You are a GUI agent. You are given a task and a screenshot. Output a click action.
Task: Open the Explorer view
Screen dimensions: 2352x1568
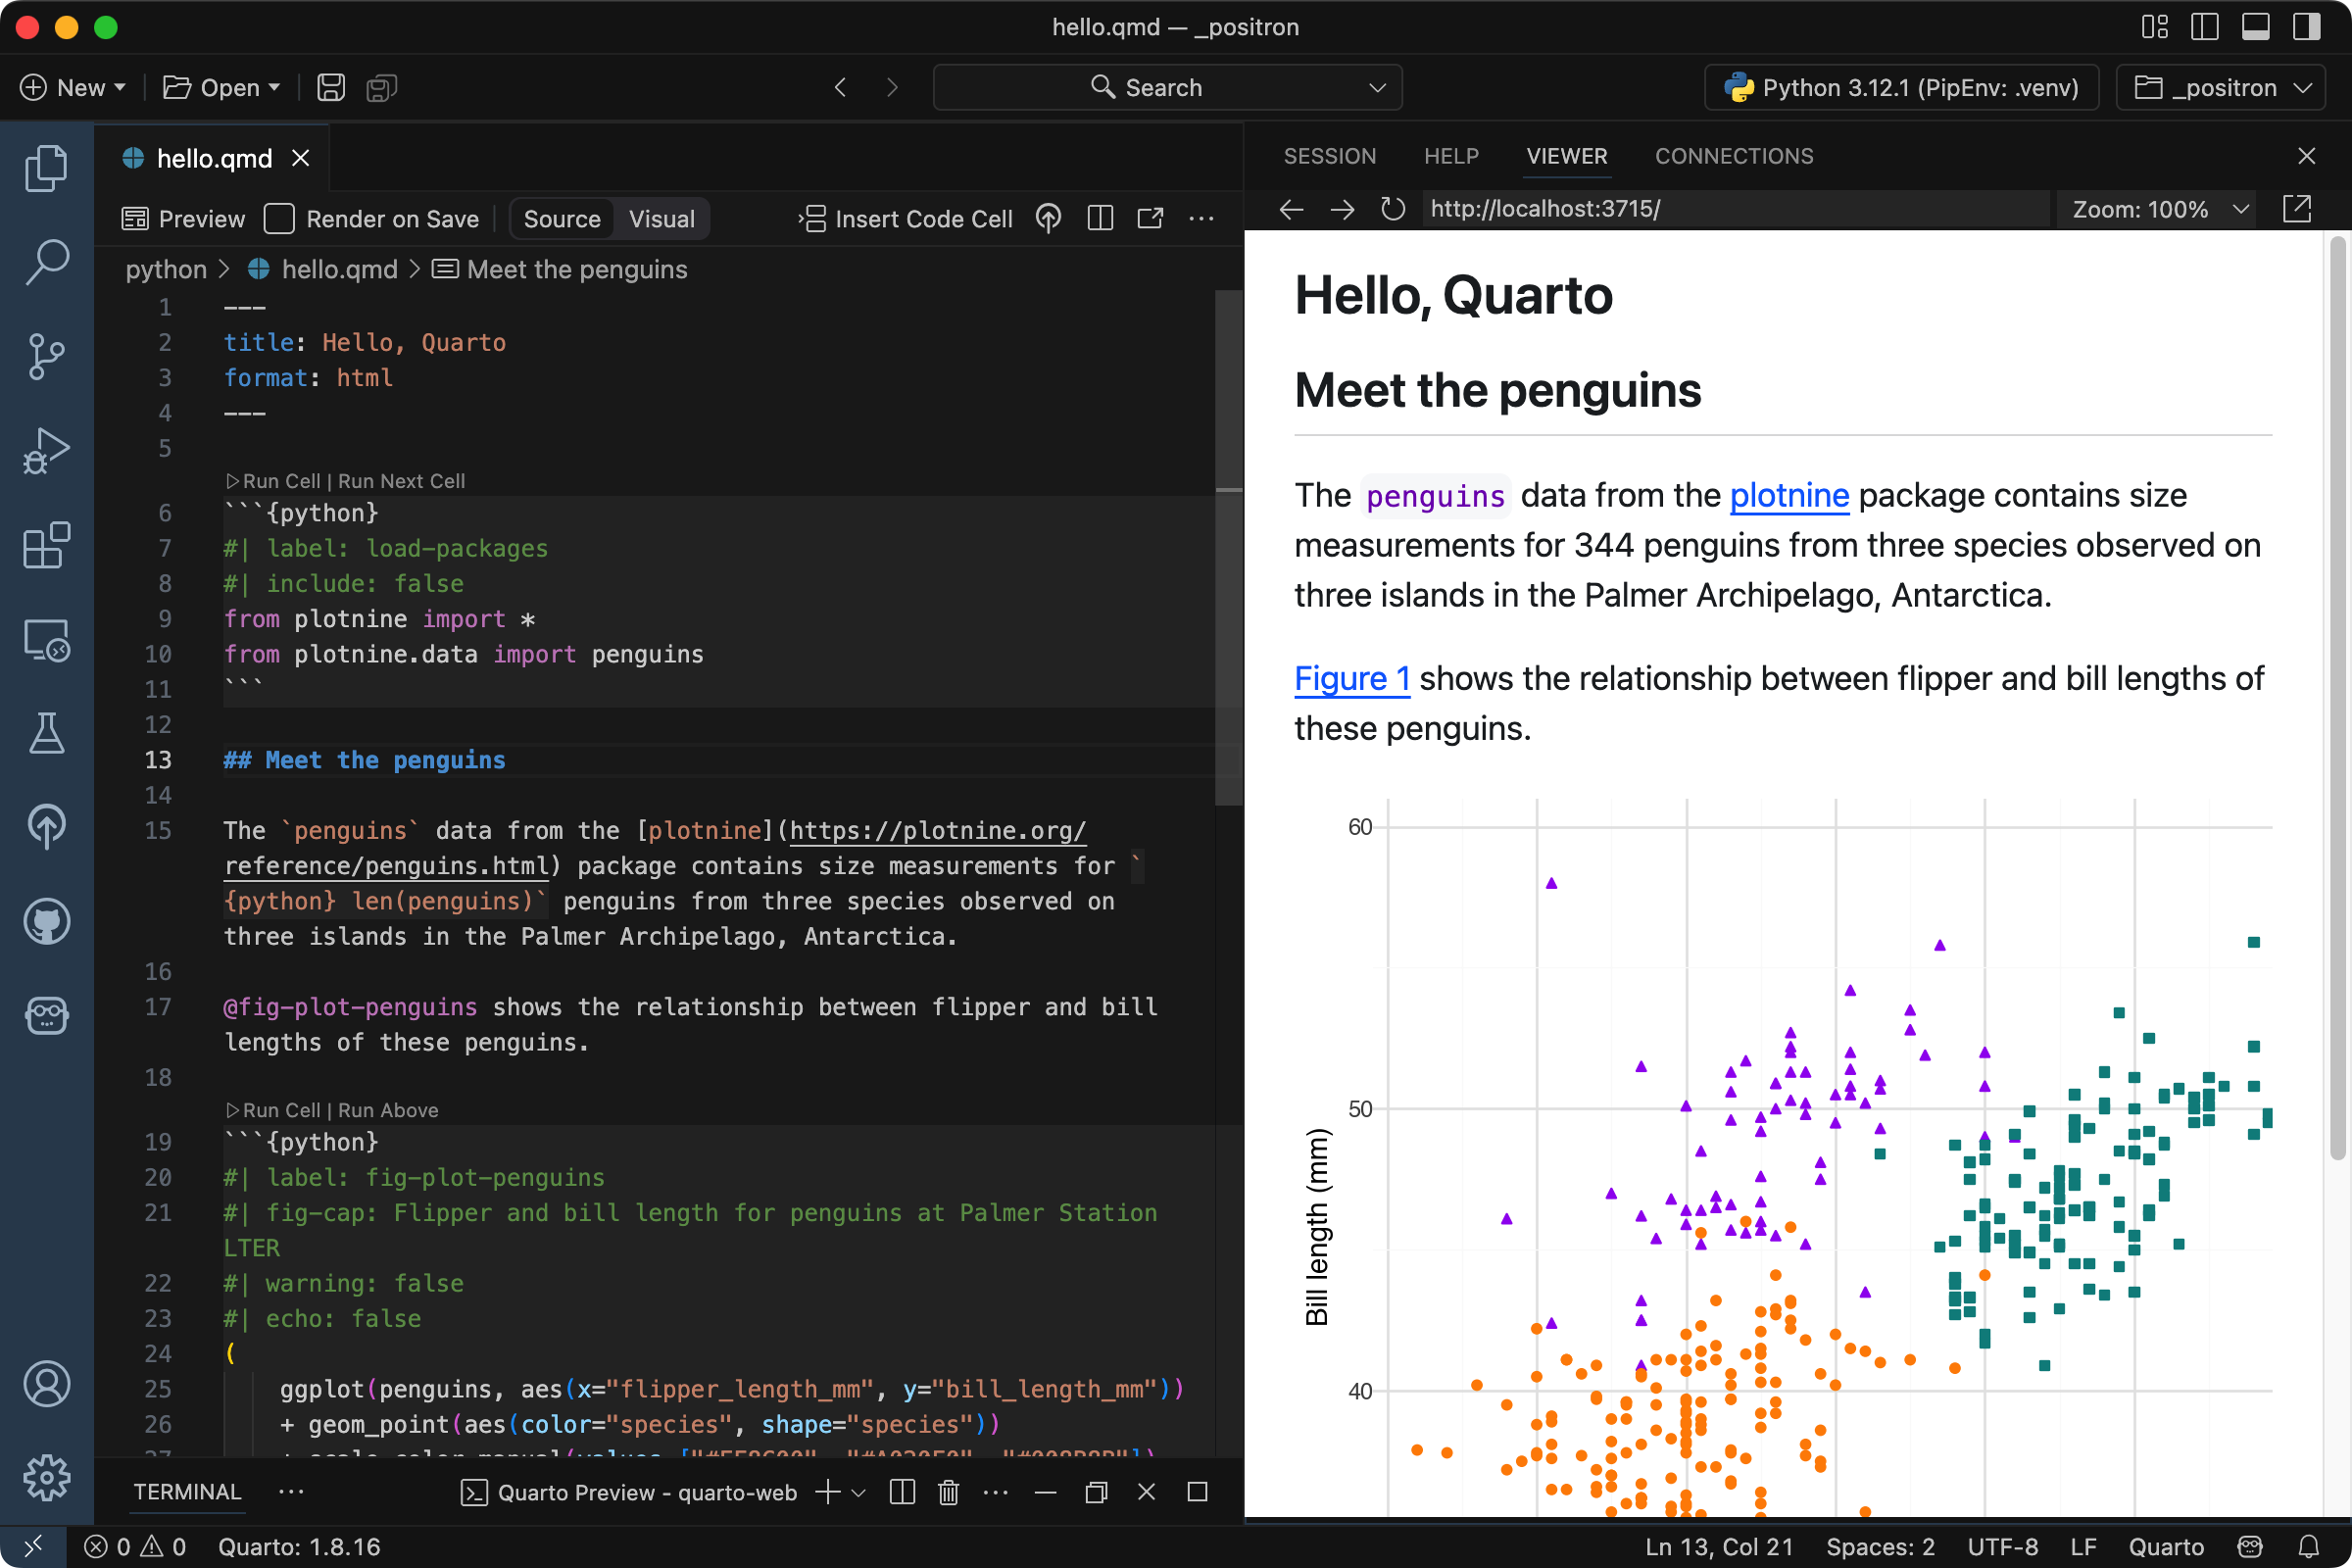[x=46, y=167]
